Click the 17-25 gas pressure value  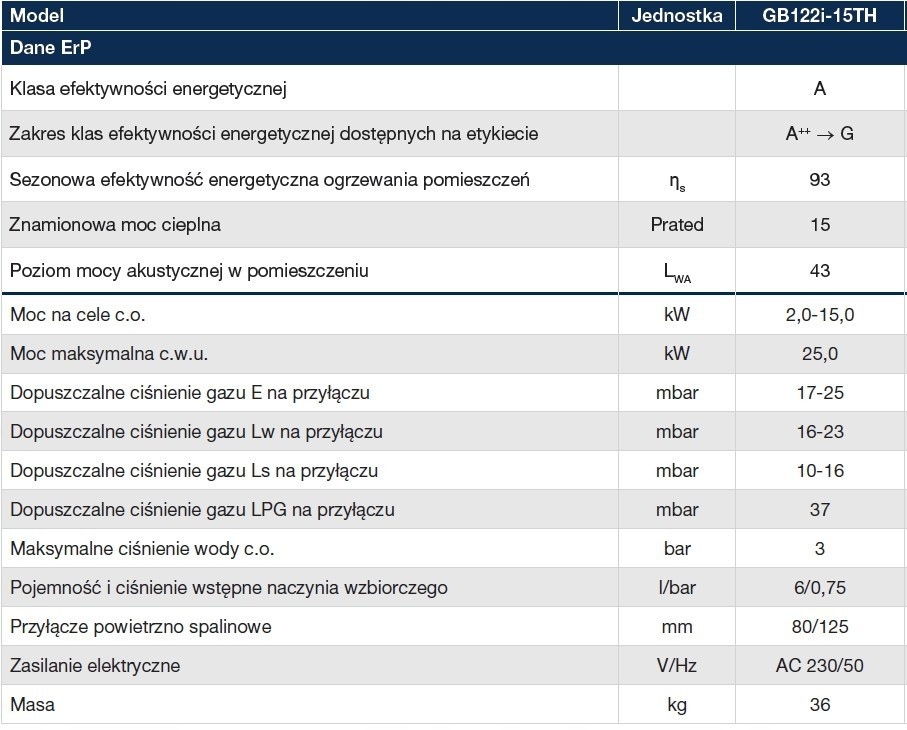pos(820,393)
